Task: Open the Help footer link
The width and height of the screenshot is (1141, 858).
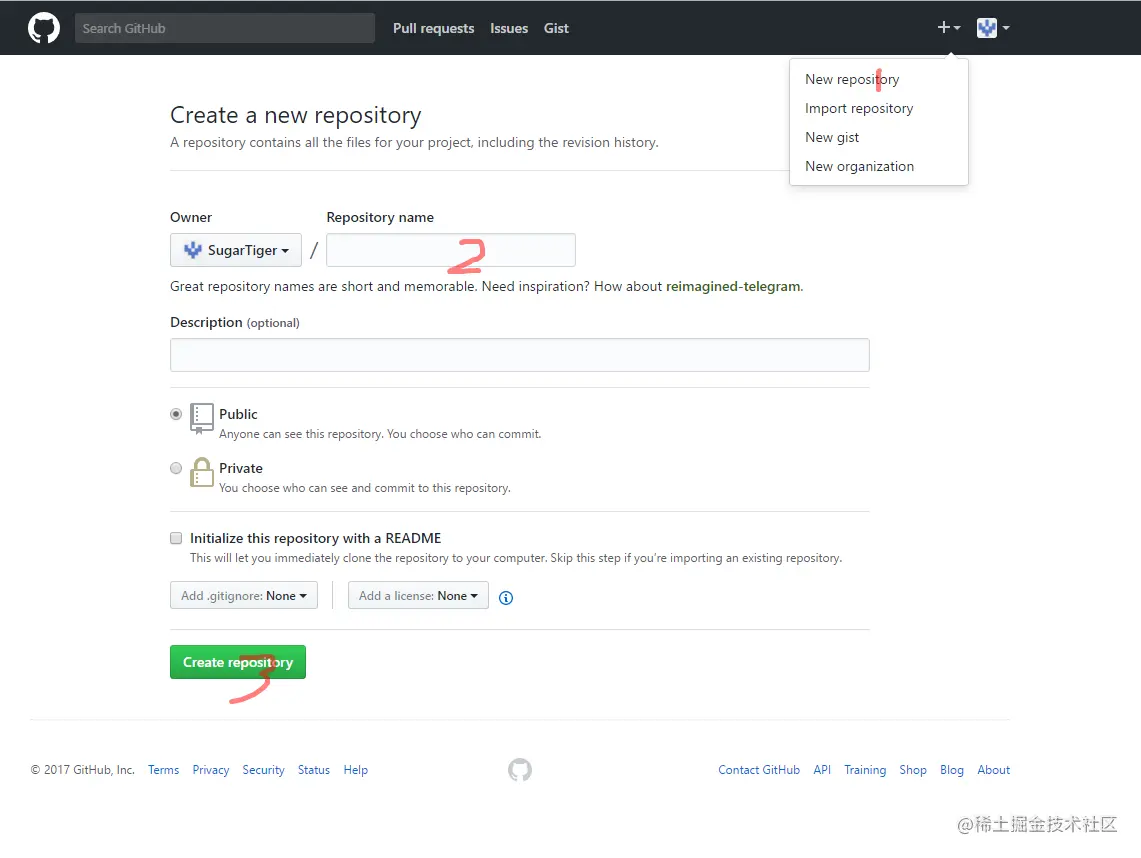Action: click(356, 770)
